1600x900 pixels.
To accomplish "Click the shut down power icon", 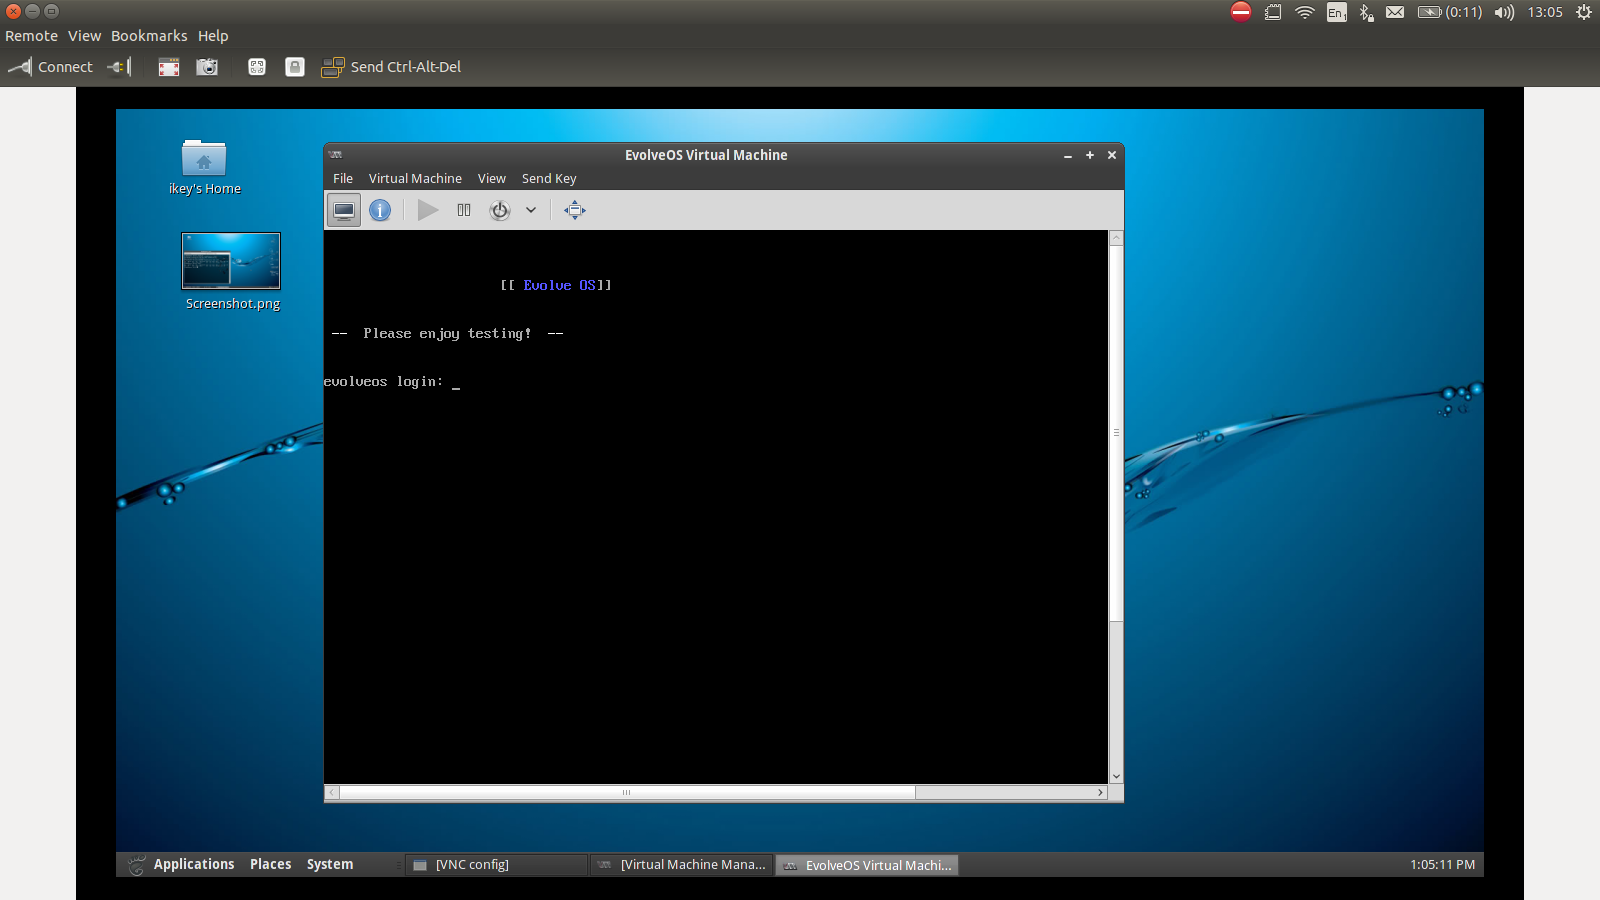I will click(500, 210).
